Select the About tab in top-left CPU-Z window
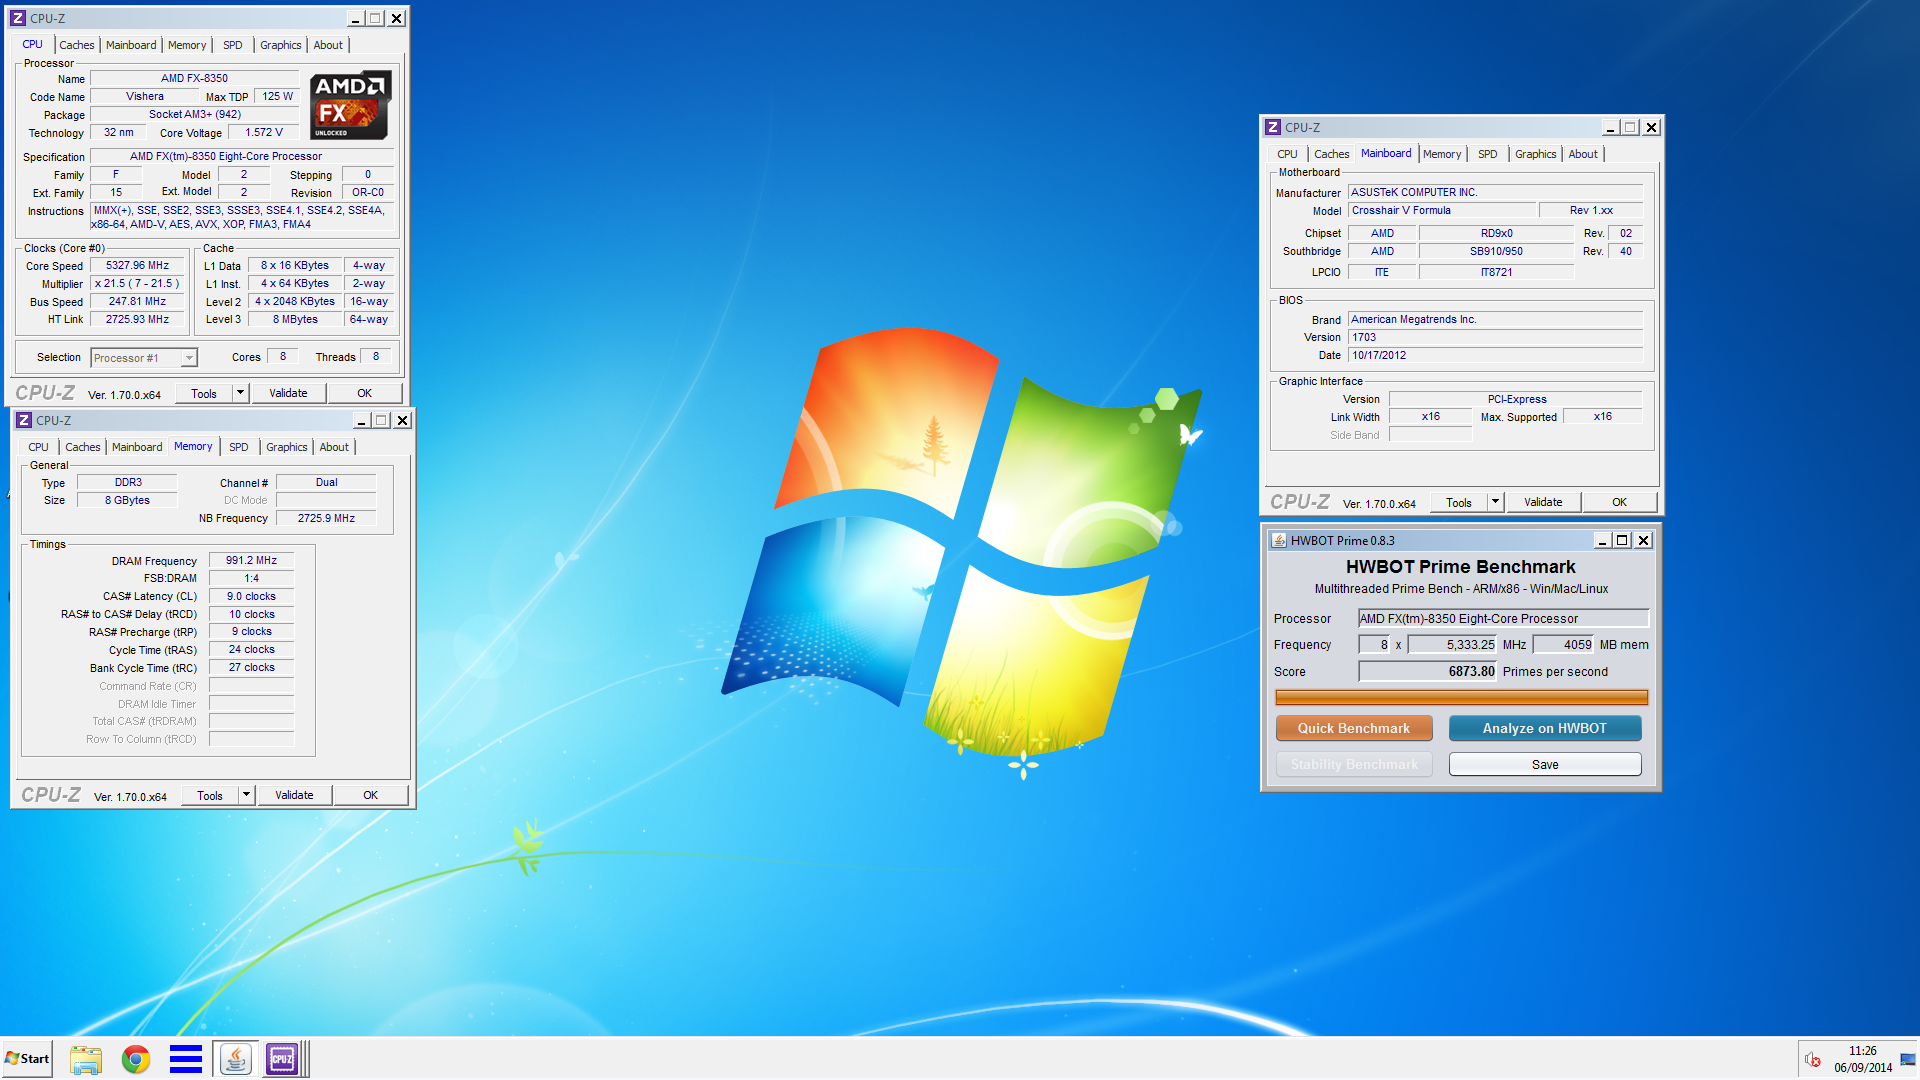 pos(328,45)
